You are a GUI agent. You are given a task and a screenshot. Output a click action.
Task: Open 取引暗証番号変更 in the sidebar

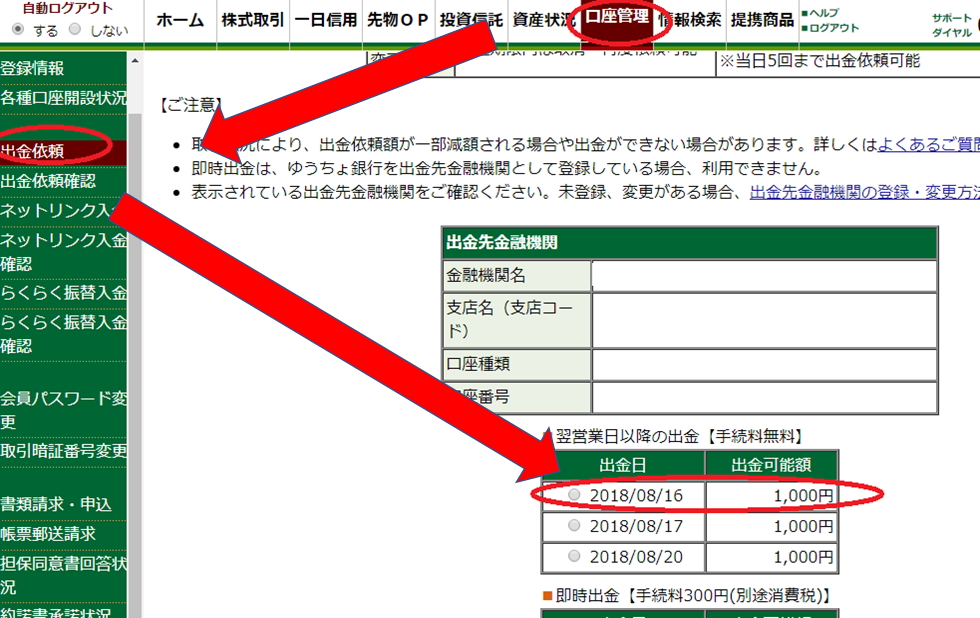(x=63, y=451)
